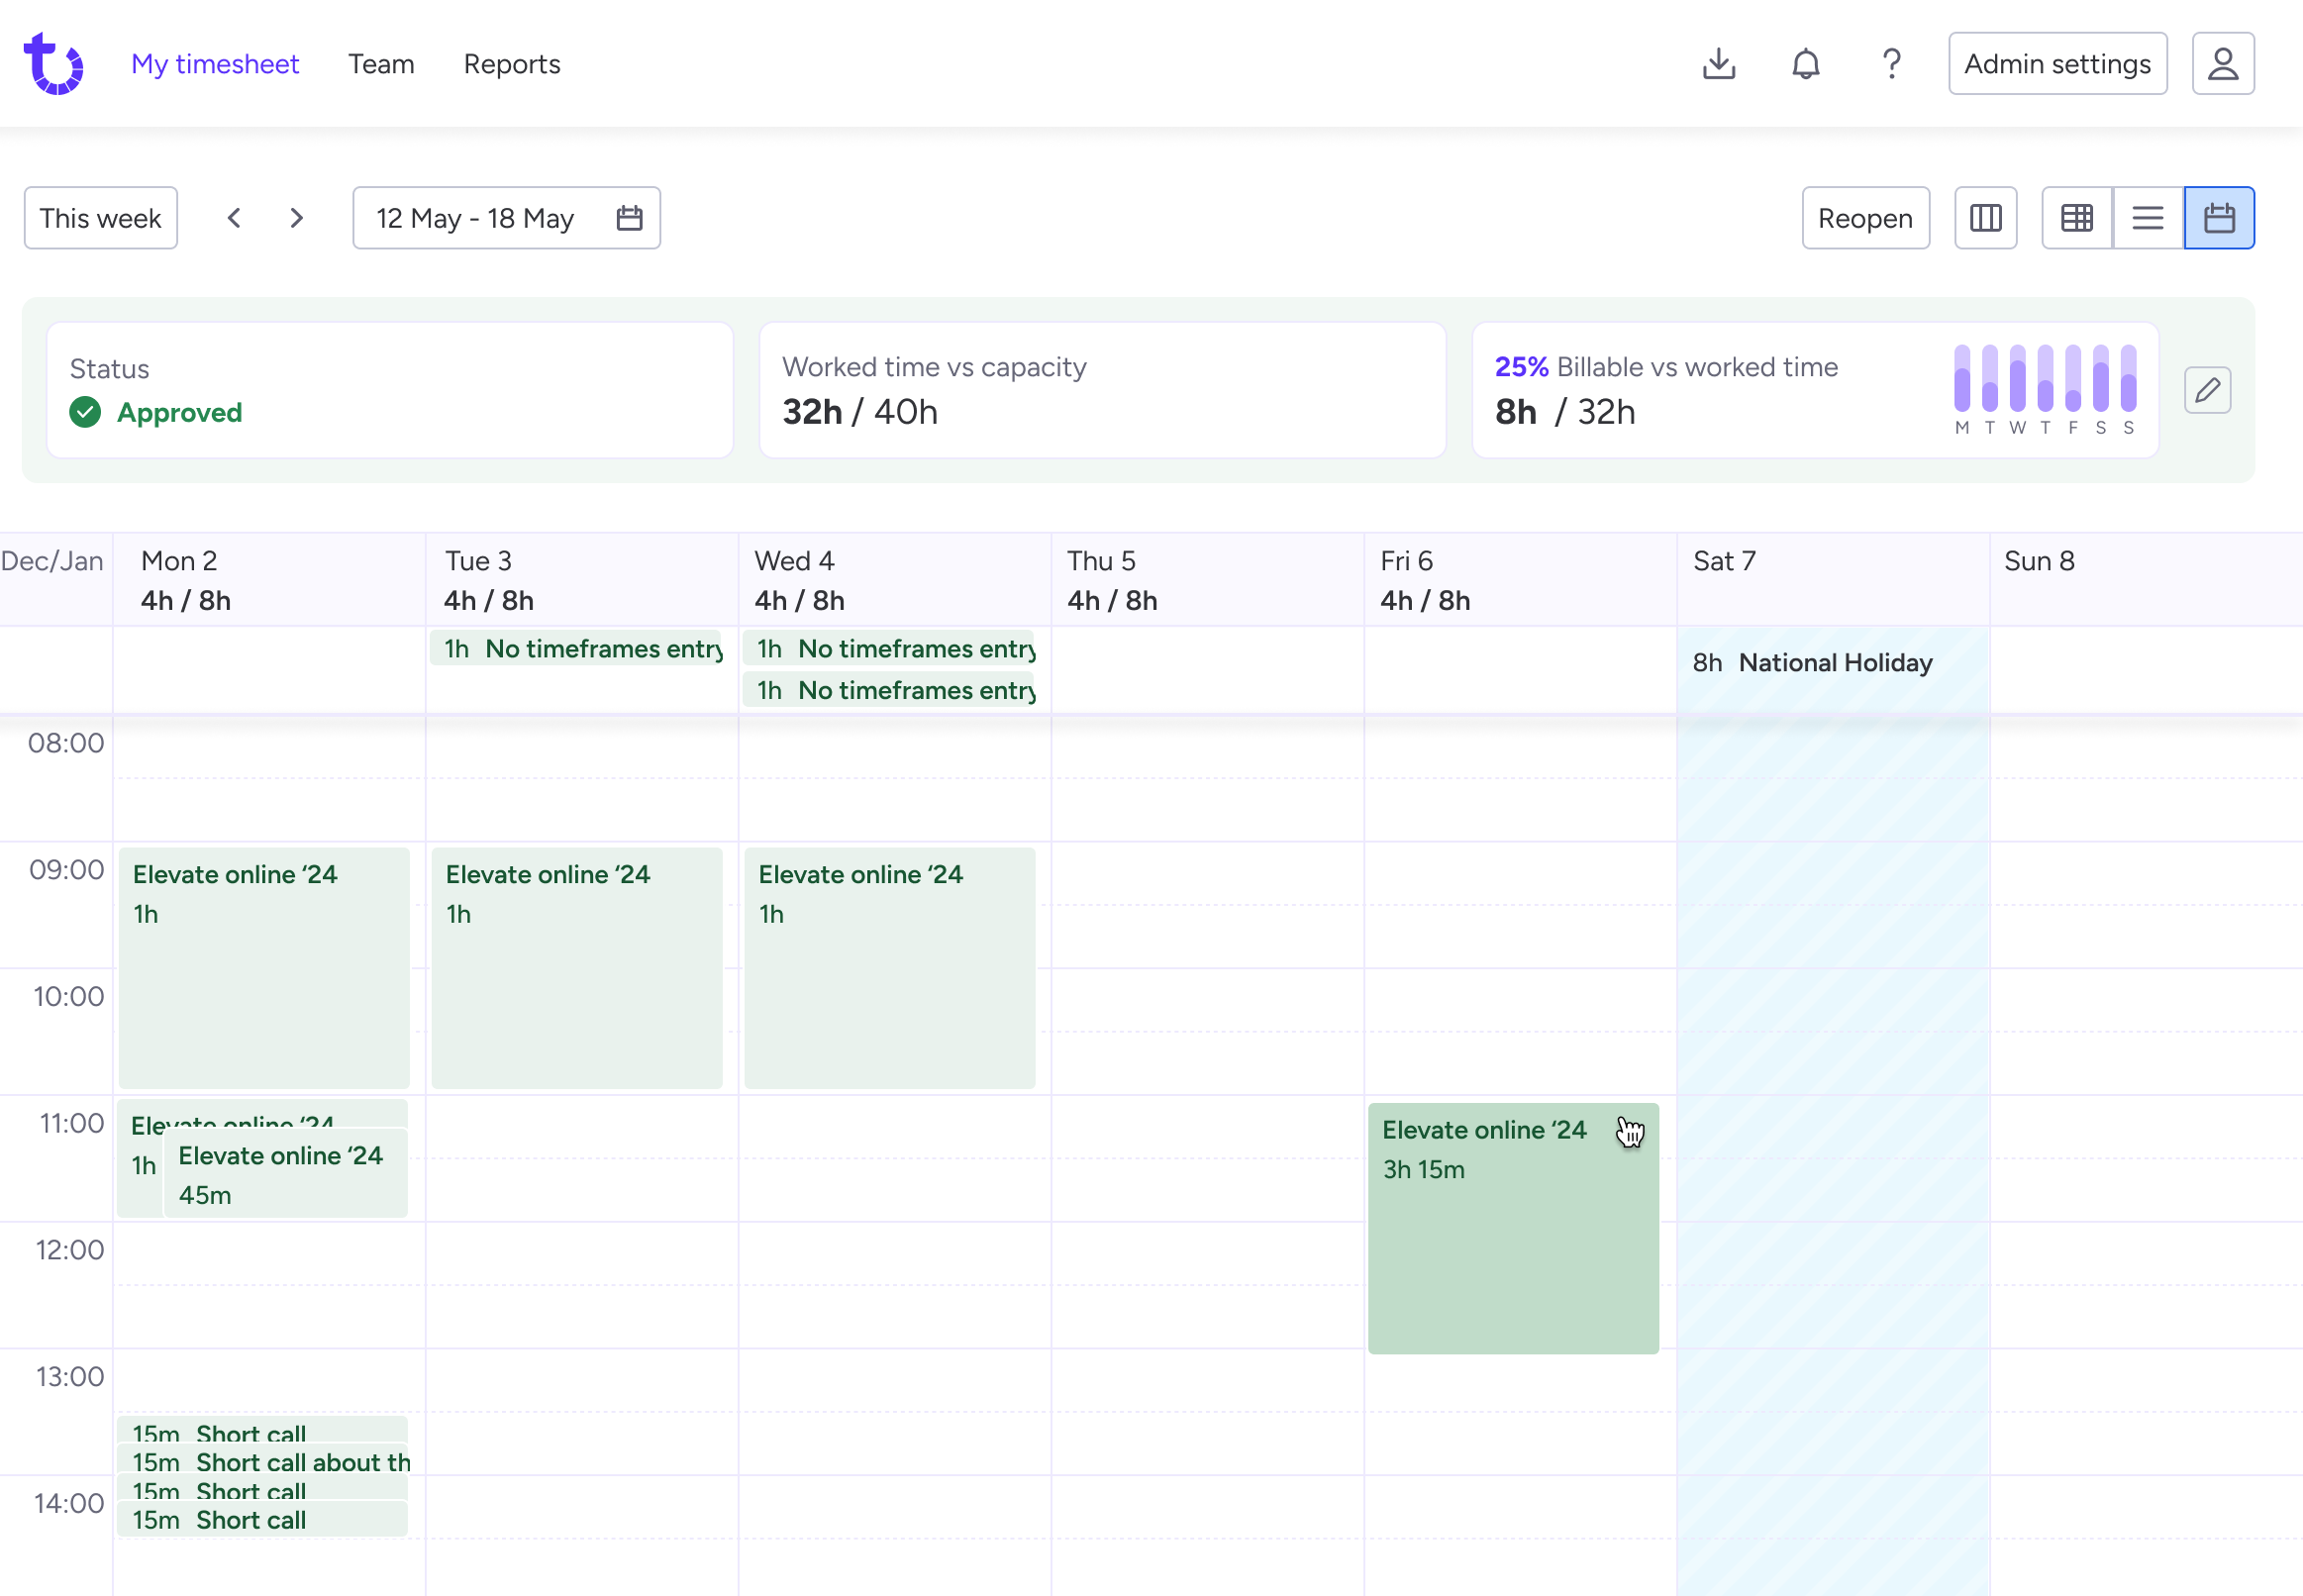
Task: Go to previous week arrow
Action: click(234, 218)
